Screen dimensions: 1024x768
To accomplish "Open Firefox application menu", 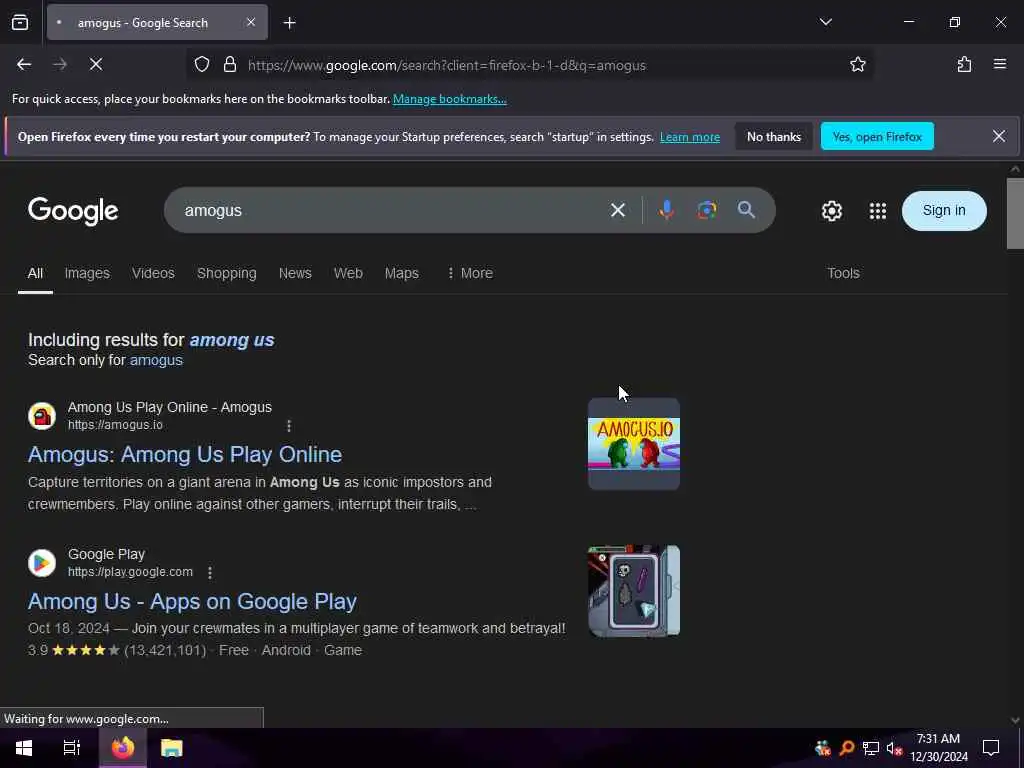I will 1000,64.
